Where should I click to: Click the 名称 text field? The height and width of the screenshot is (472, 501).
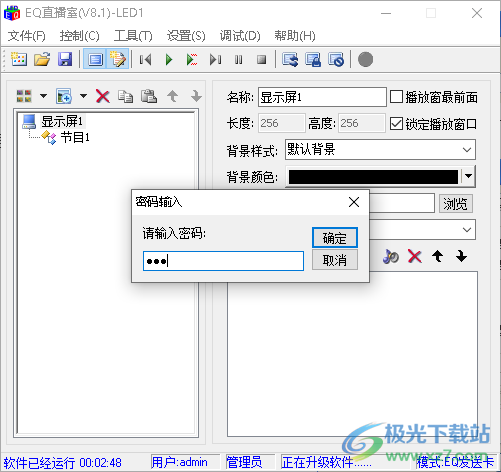click(322, 97)
